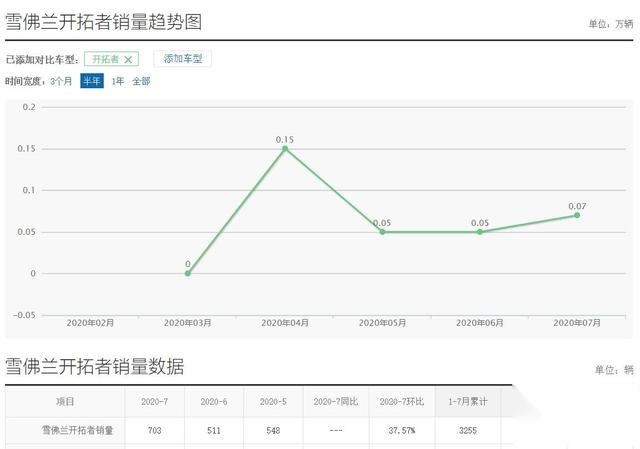Click the 2020-5 column header
The height and width of the screenshot is (449, 640).
273,402
